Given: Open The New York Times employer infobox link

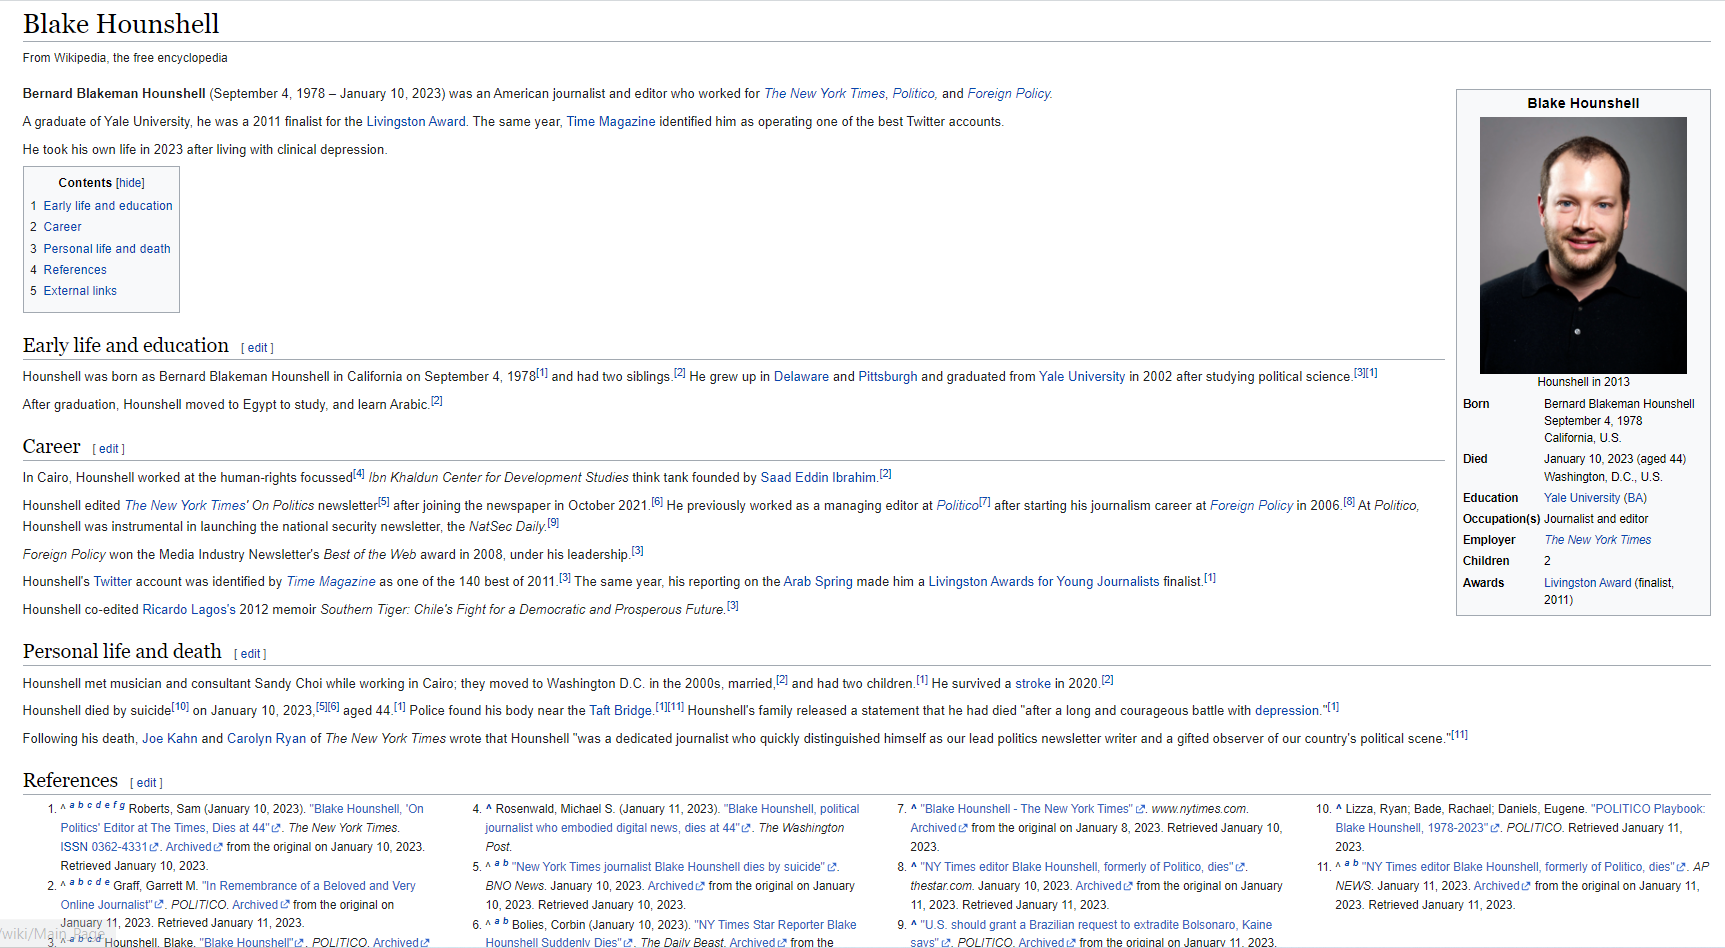Looking at the screenshot, I should coord(1598,540).
